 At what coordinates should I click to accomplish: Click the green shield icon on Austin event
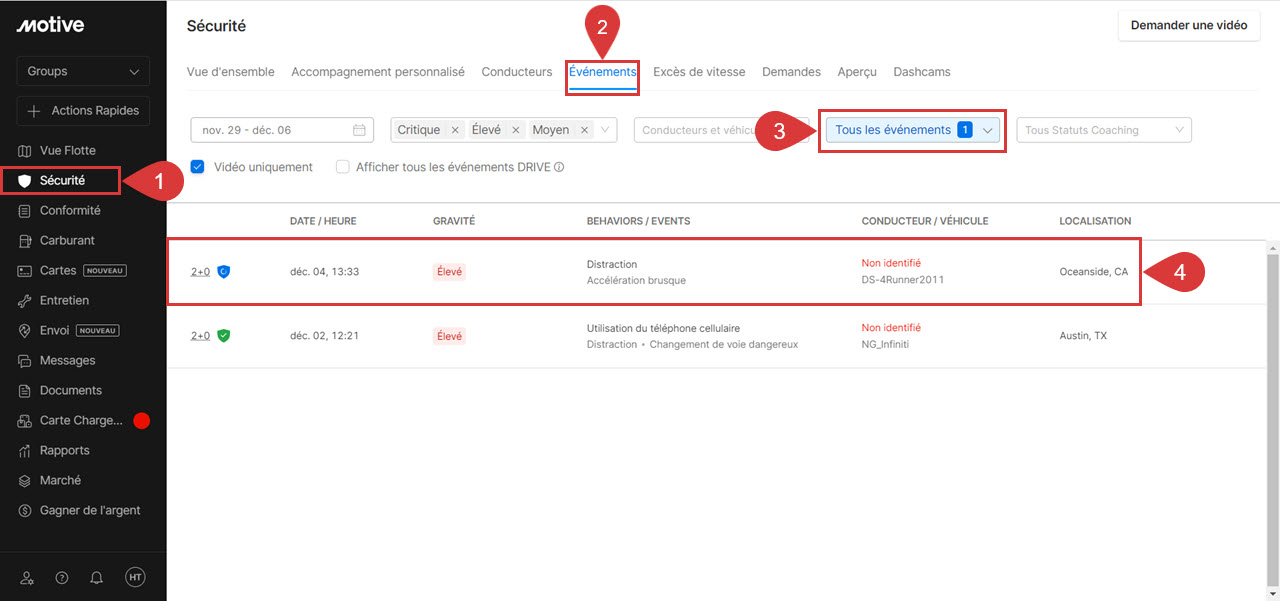point(224,336)
